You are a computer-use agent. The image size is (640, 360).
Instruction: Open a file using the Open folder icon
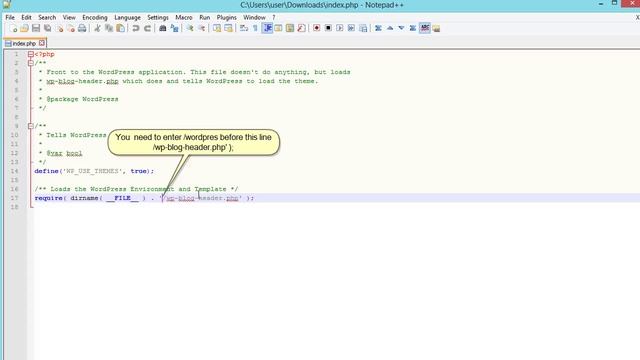24,28
